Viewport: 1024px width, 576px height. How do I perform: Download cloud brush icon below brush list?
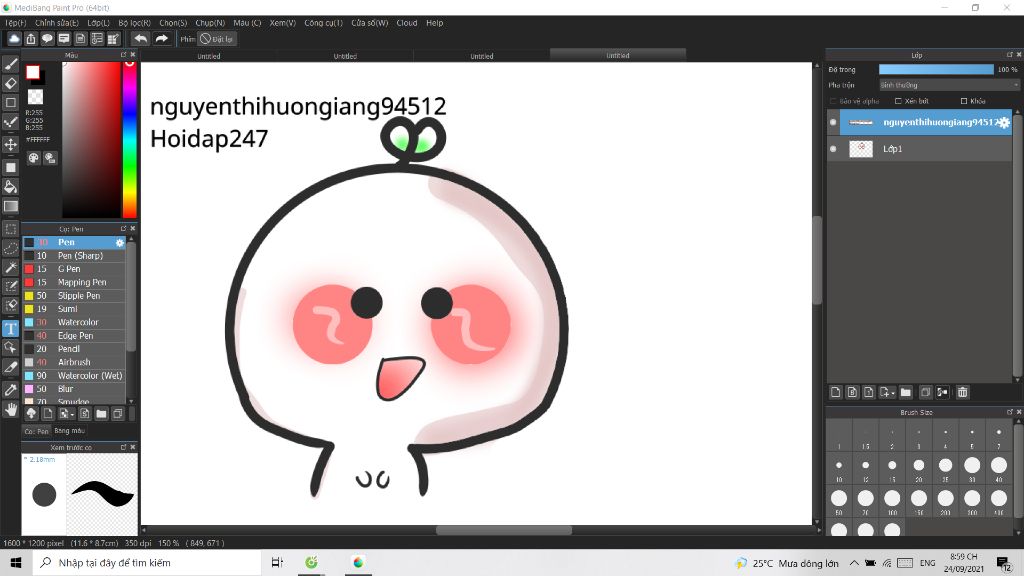31,413
